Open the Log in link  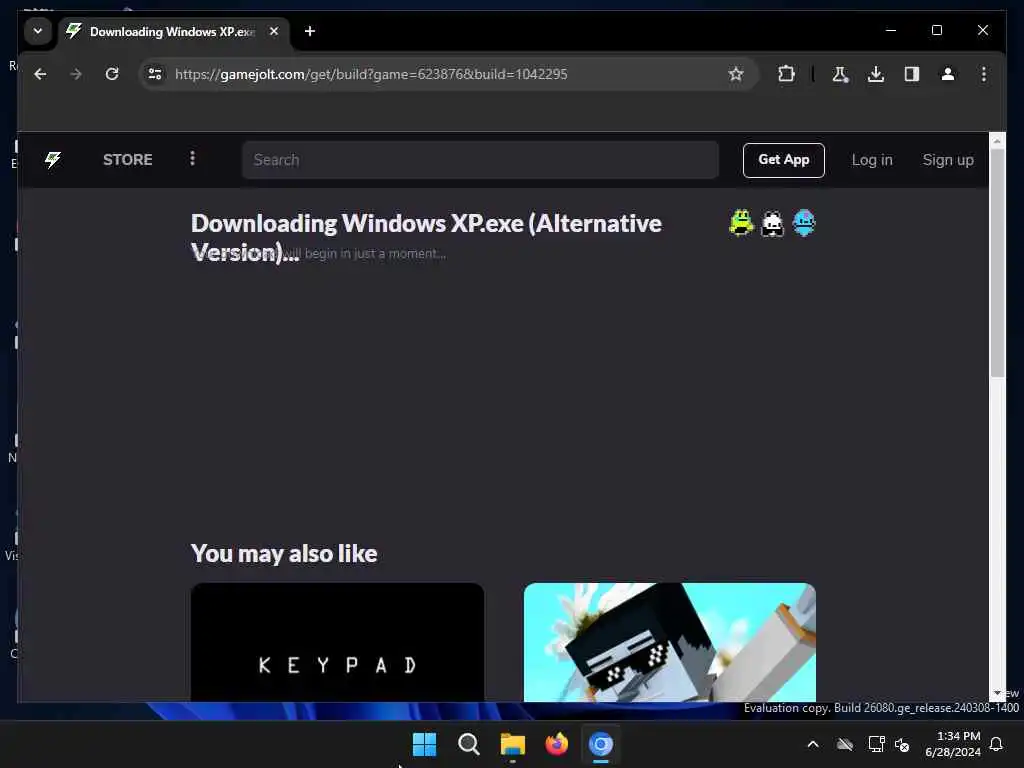point(872,160)
